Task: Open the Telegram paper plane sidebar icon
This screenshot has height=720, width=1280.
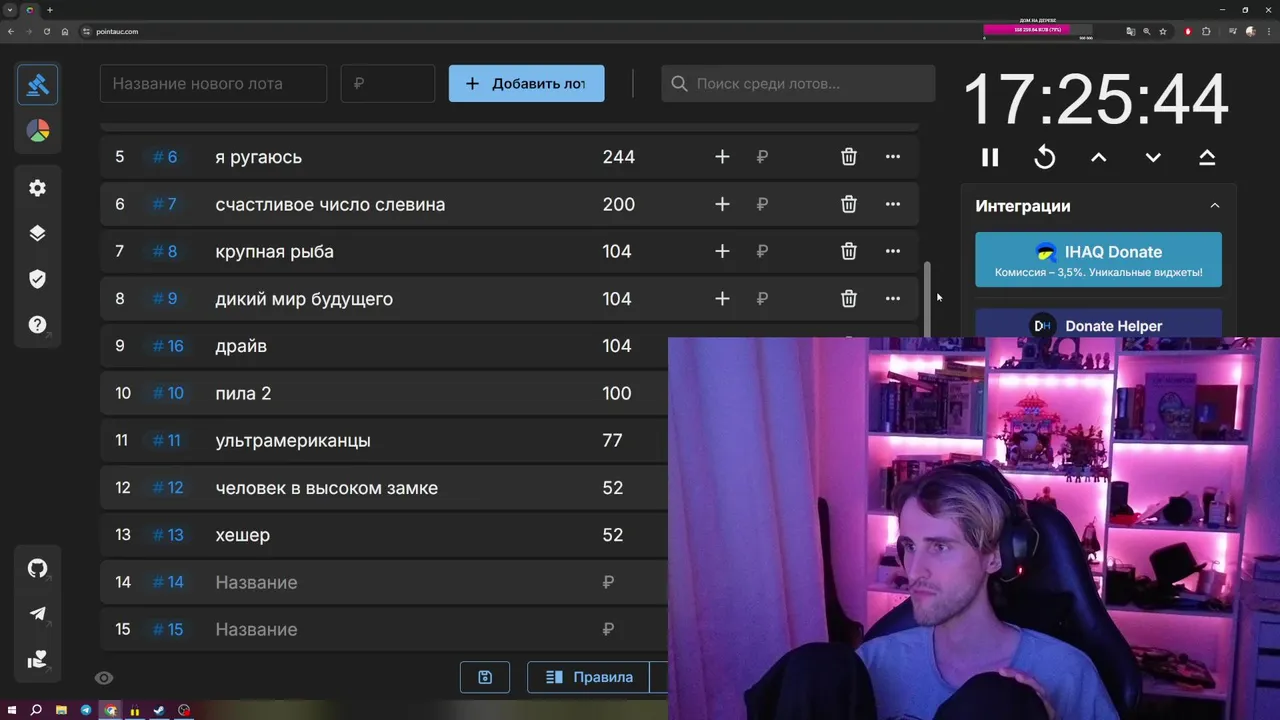Action: (38, 614)
